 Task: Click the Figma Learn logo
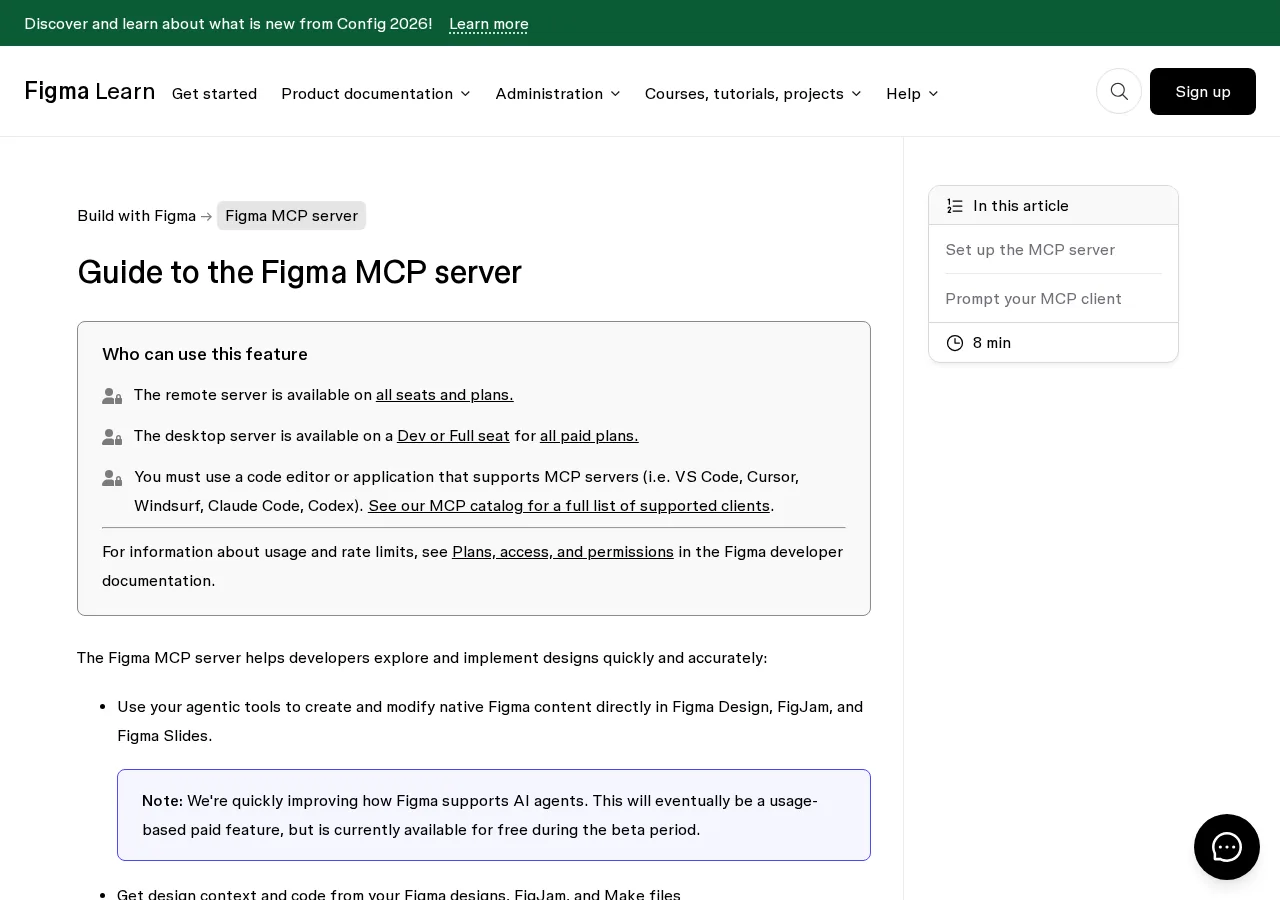(90, 91)
